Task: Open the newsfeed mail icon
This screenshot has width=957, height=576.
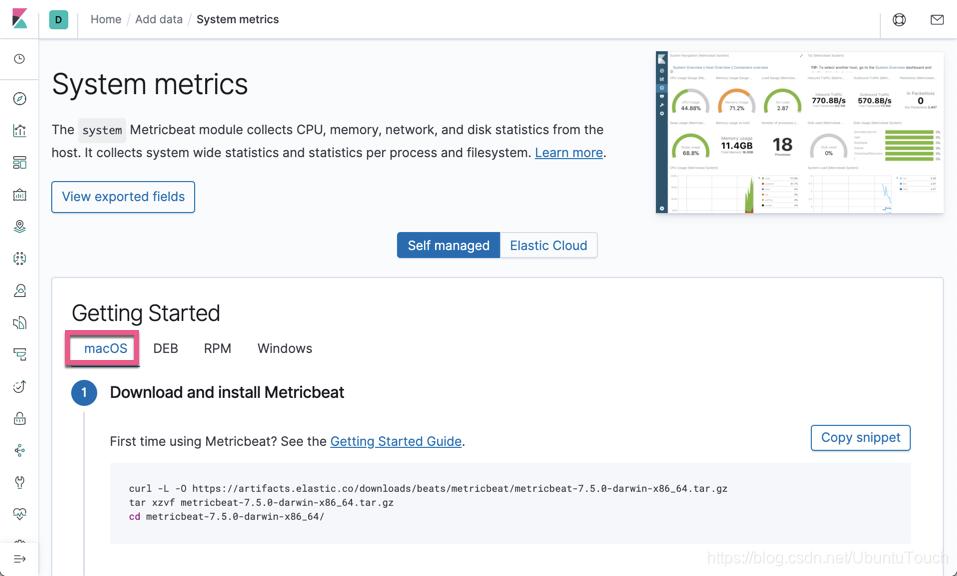Action: pos(937,20)
